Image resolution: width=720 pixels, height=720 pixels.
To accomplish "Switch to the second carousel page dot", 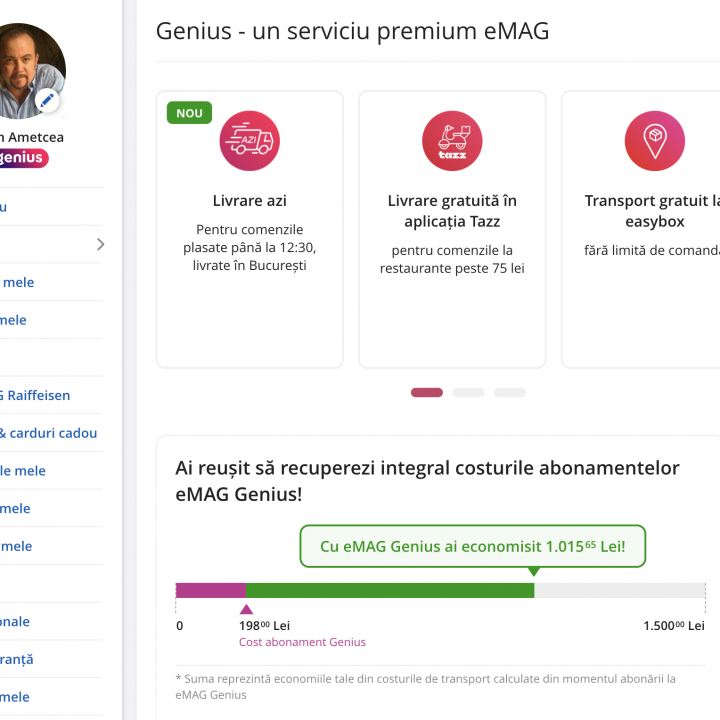I will coord(468,393).
